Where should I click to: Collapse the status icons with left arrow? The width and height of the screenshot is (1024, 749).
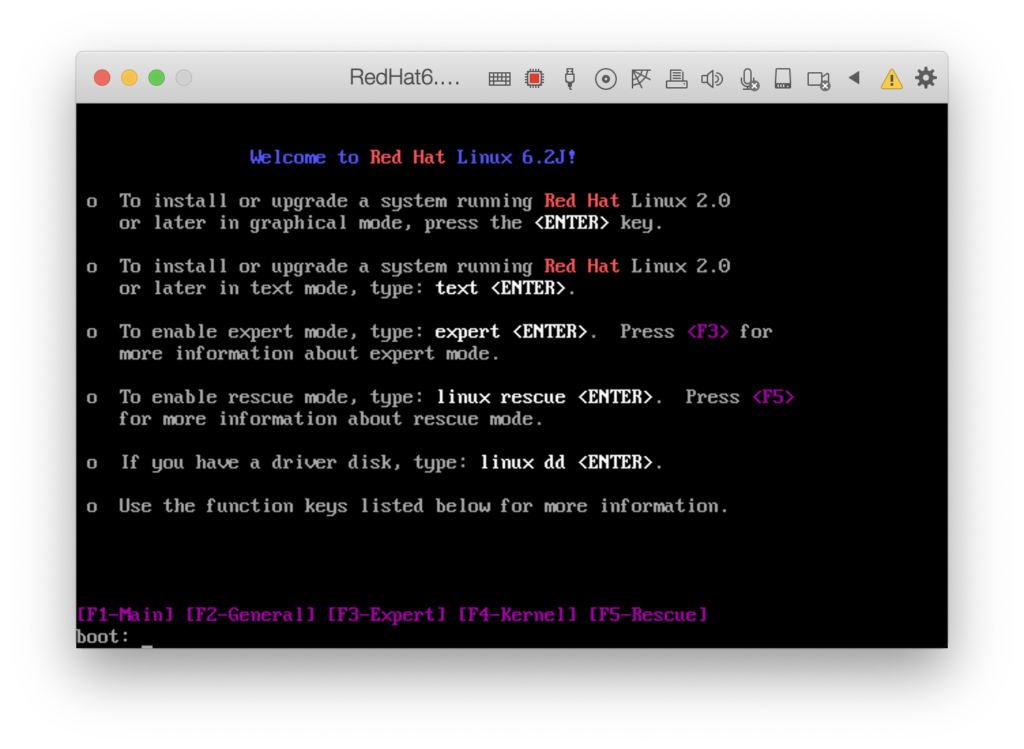[854, 78]
